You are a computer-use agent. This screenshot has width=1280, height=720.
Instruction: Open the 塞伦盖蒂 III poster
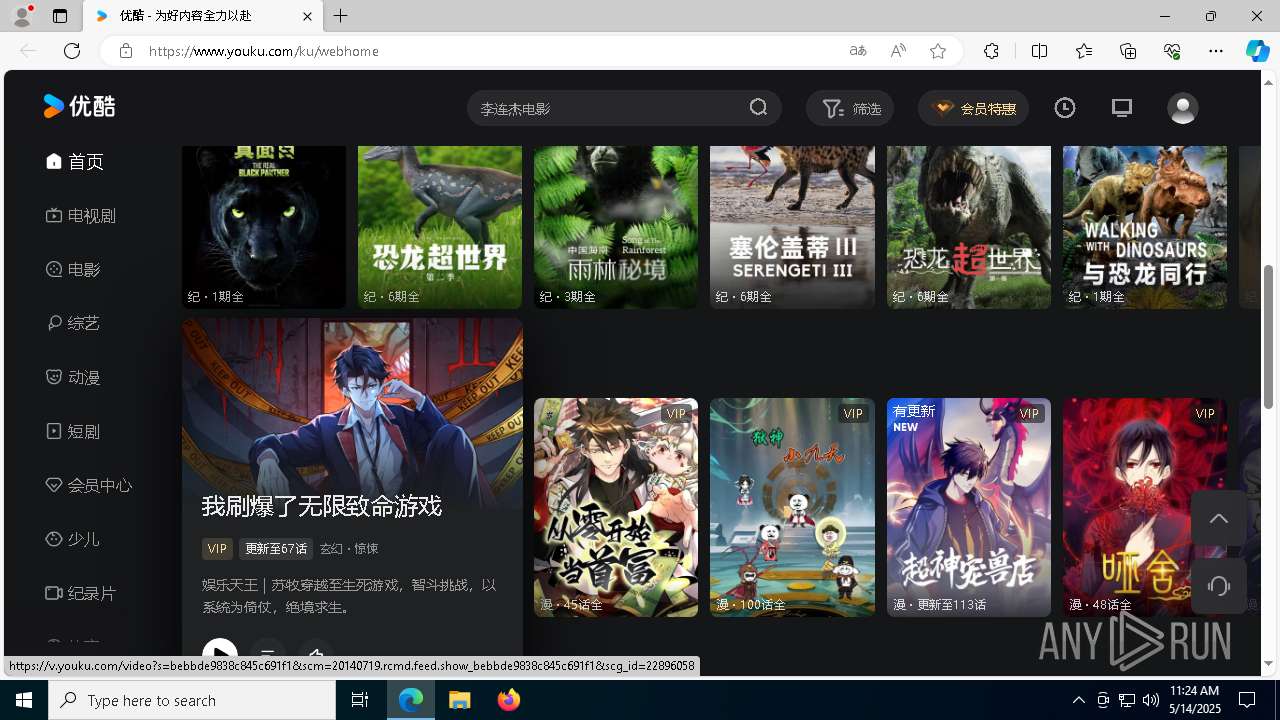tap(792, 227)
